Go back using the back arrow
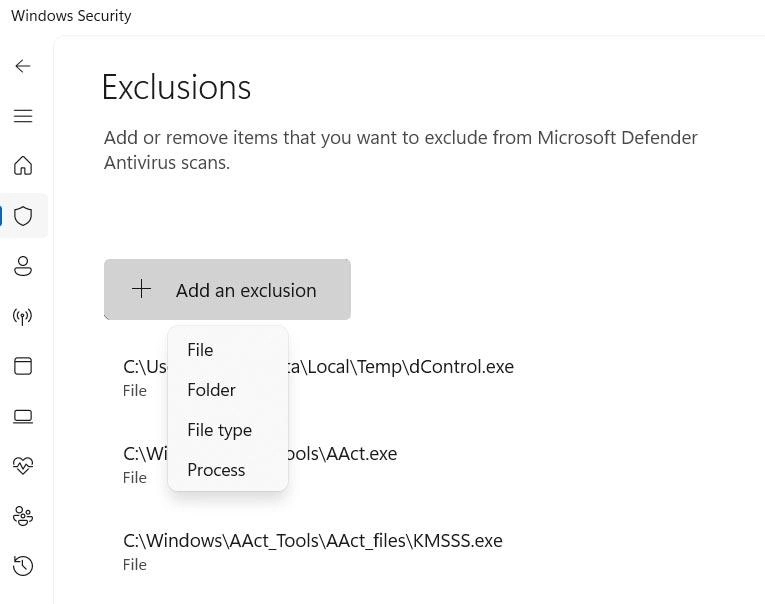The height and width of the screenshot is (604, 765). pos(23,66)
